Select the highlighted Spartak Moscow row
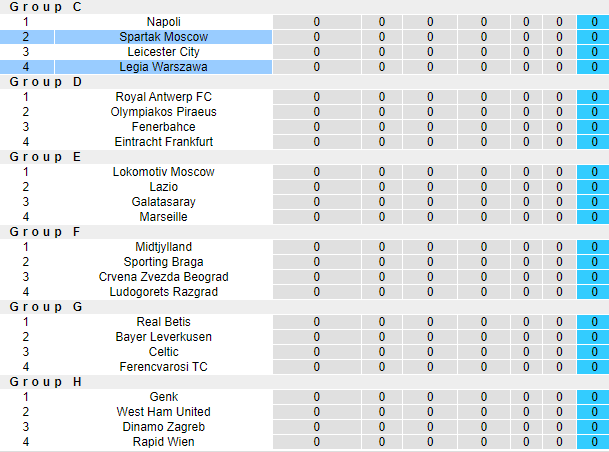This screenshot has height=452, width=609. coord(164,37)
